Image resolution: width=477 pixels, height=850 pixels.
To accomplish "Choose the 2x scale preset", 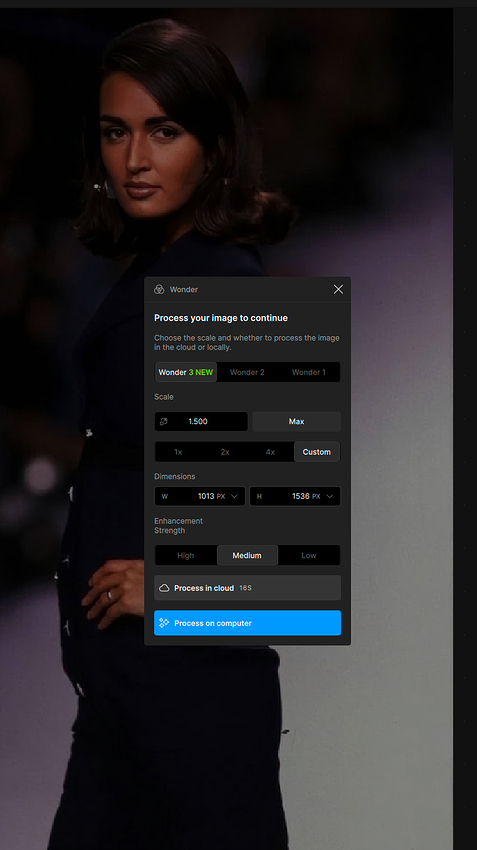I will coord(225,452).
